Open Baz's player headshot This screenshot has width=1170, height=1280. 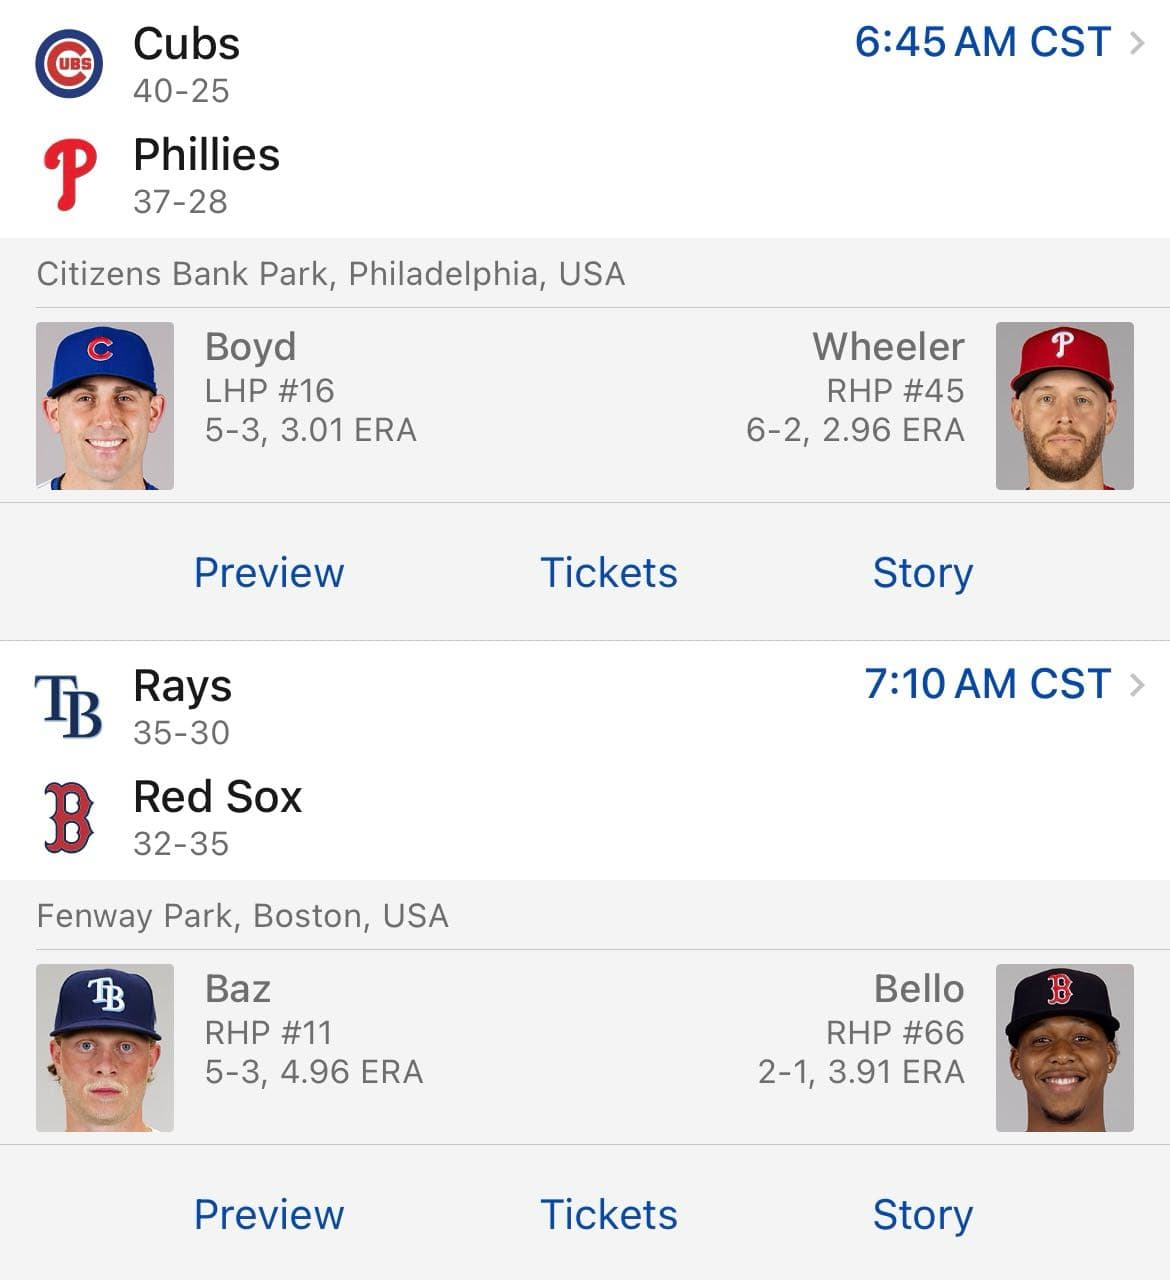105,1048
